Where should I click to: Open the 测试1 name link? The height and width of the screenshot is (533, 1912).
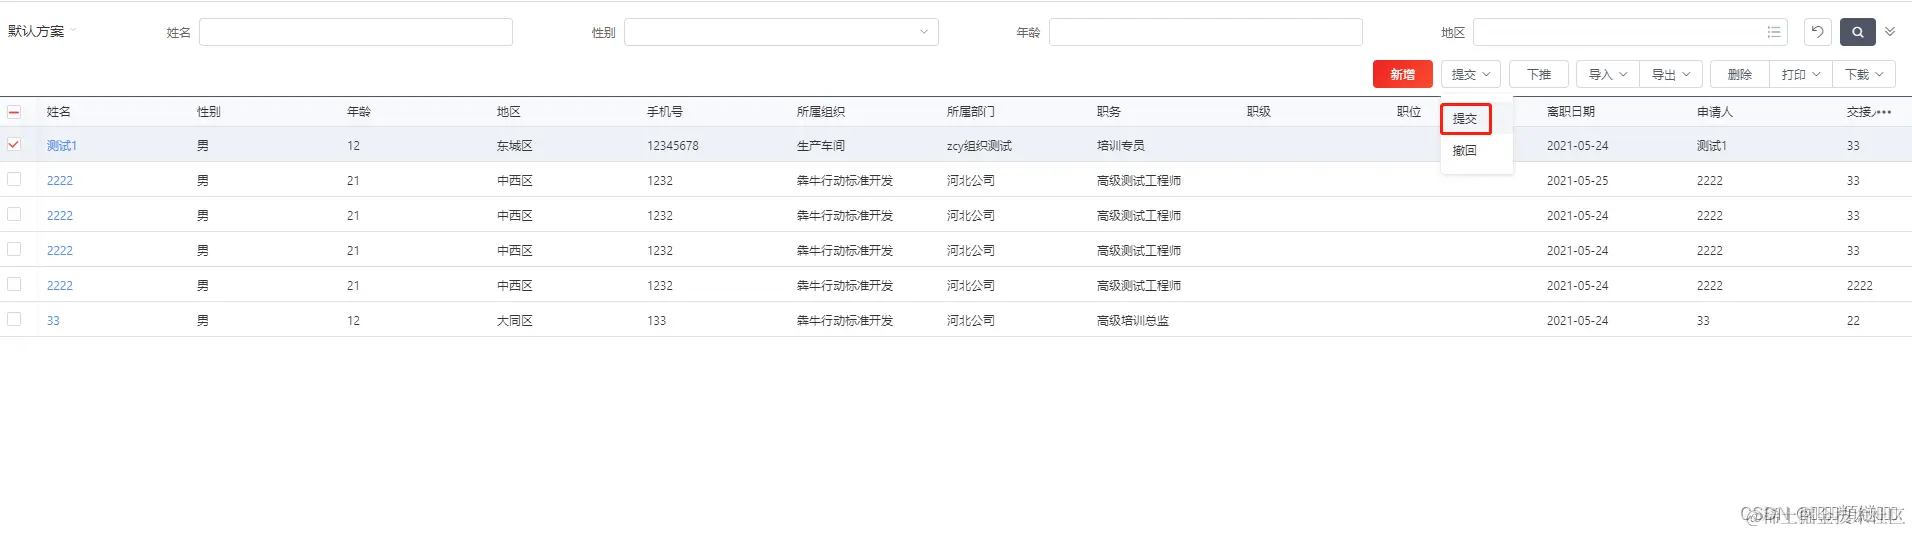pyautogui.click(x=62, y=146)
